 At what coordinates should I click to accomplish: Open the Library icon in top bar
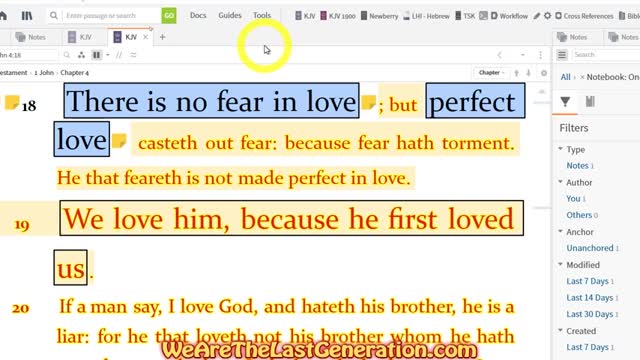point(27,16)
